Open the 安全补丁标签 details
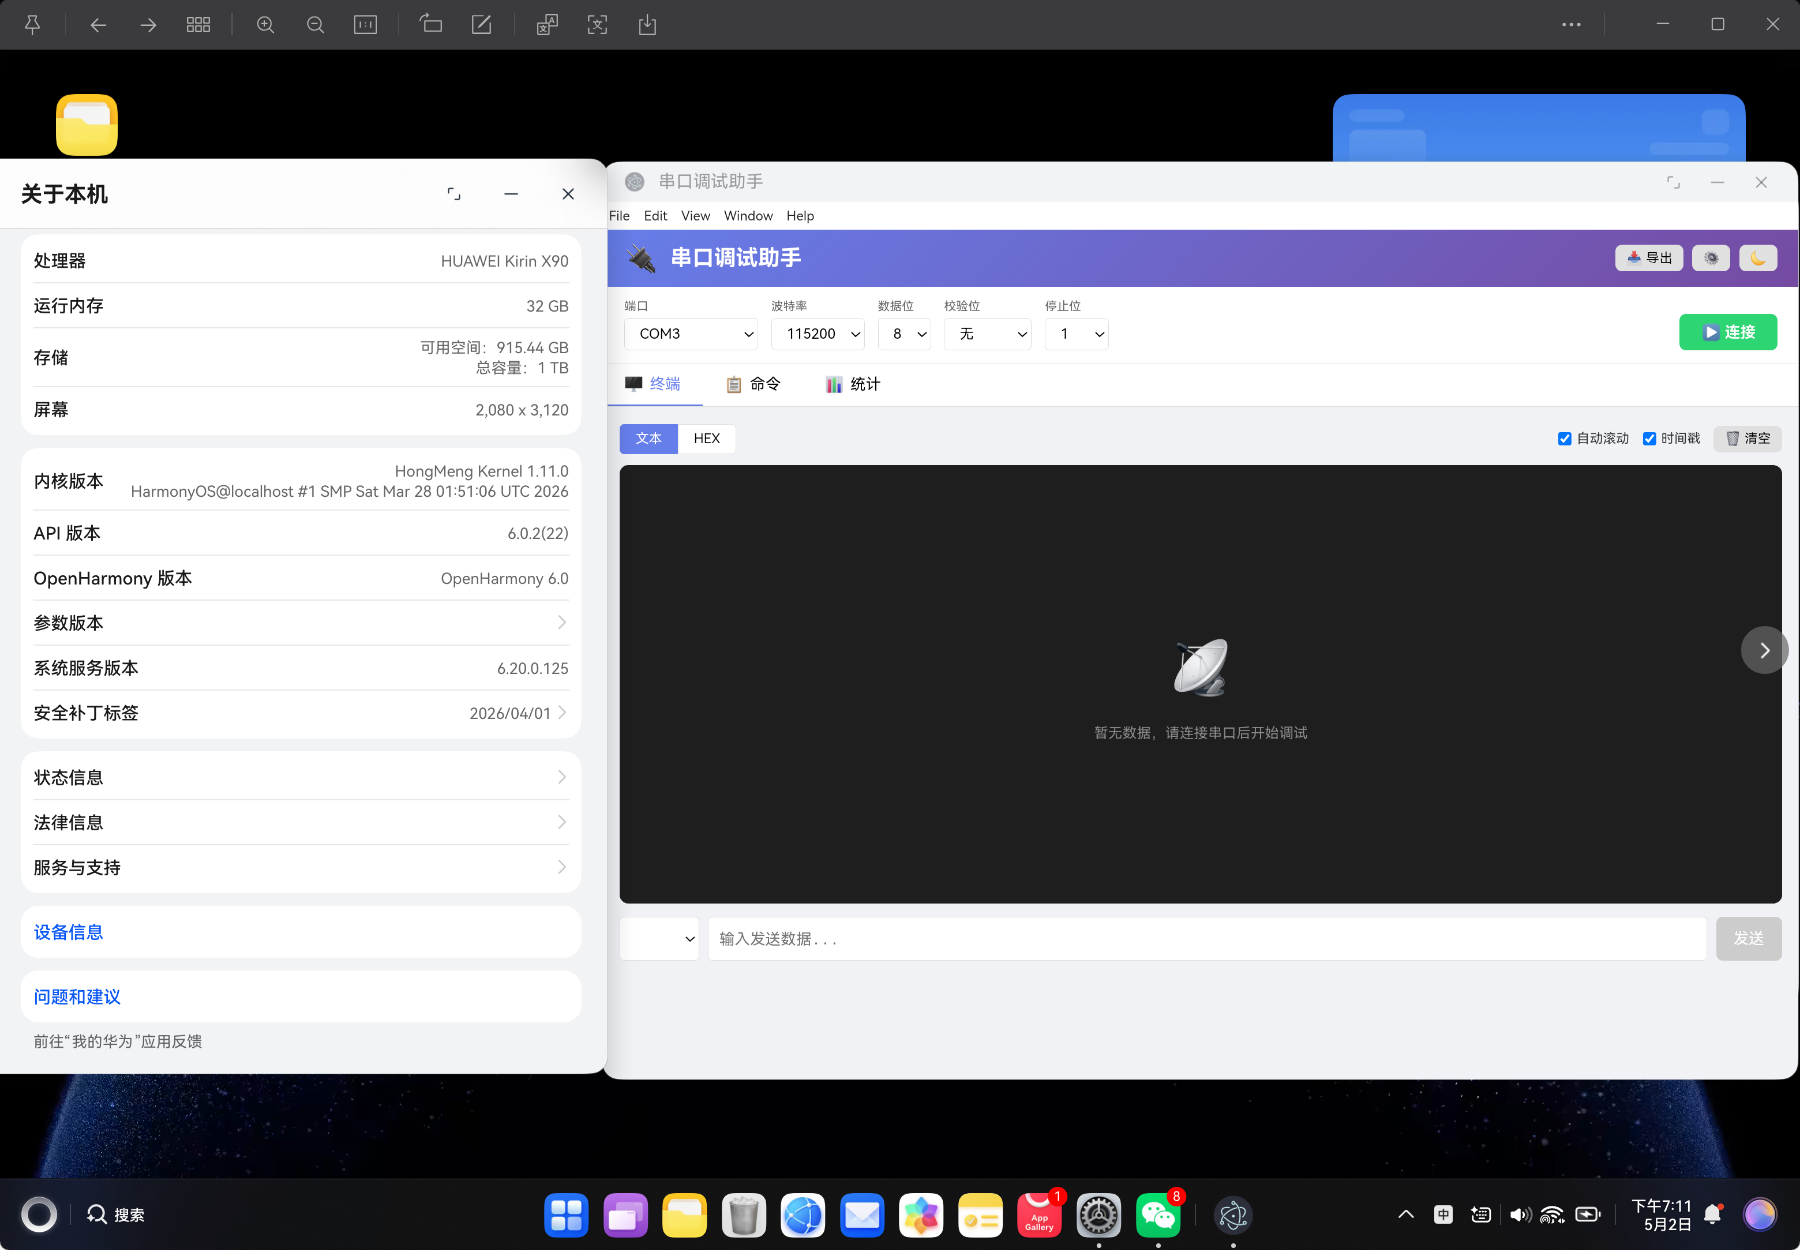 301,713
